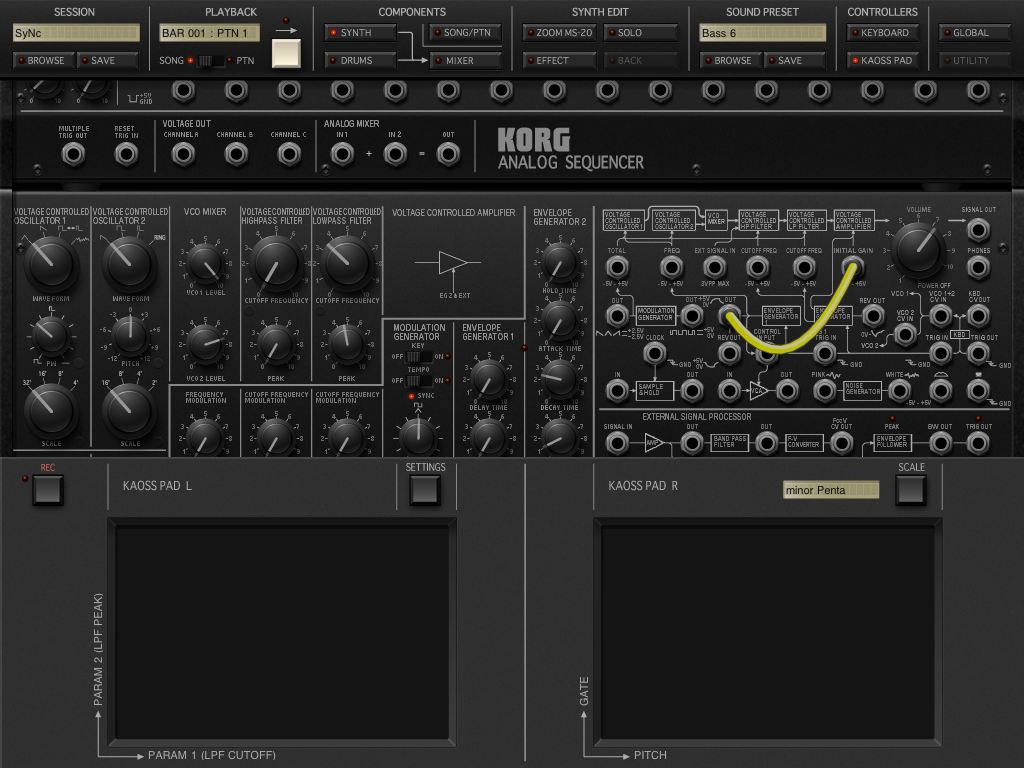Click the SIGNAL OUT jack
Screen dimensions: 1024x768
978,230
